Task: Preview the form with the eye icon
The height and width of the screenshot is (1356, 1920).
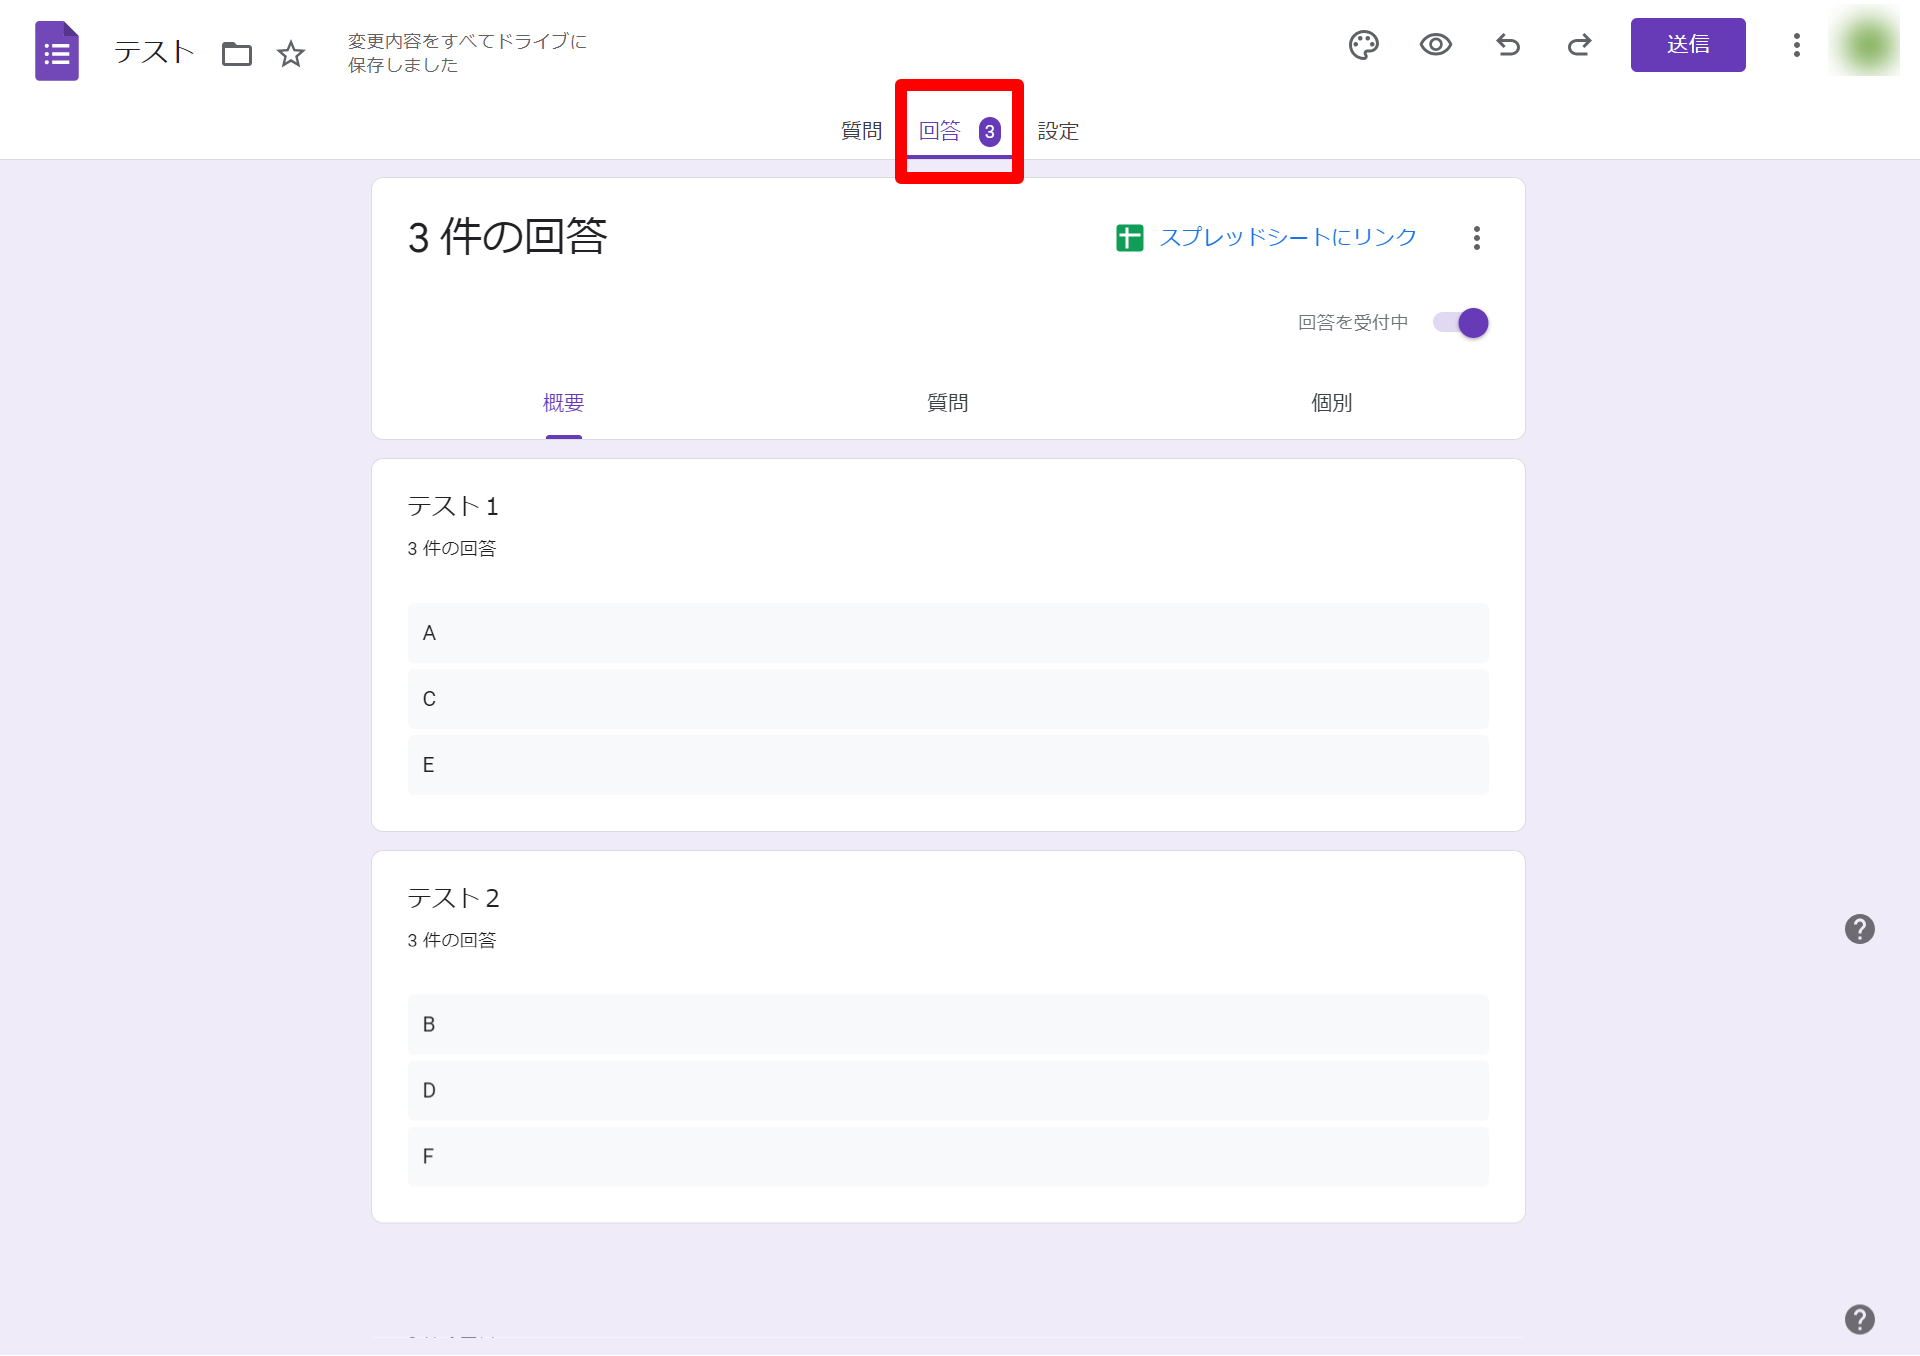Action: (1436, 45)
